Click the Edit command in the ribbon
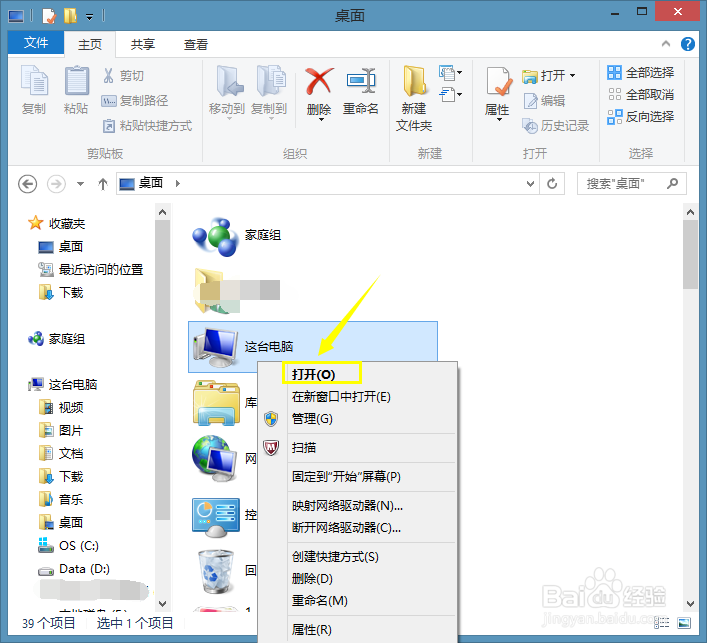The image size is (707, 643). (x=545, y=101)
